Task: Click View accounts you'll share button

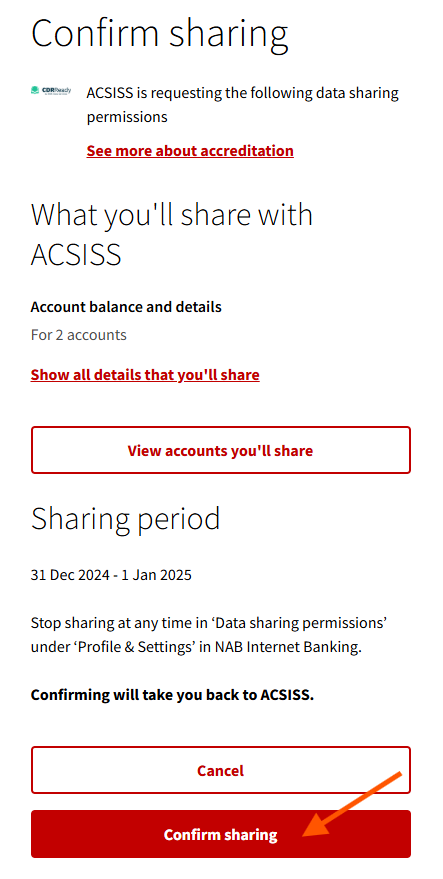Action: [221, 450]
